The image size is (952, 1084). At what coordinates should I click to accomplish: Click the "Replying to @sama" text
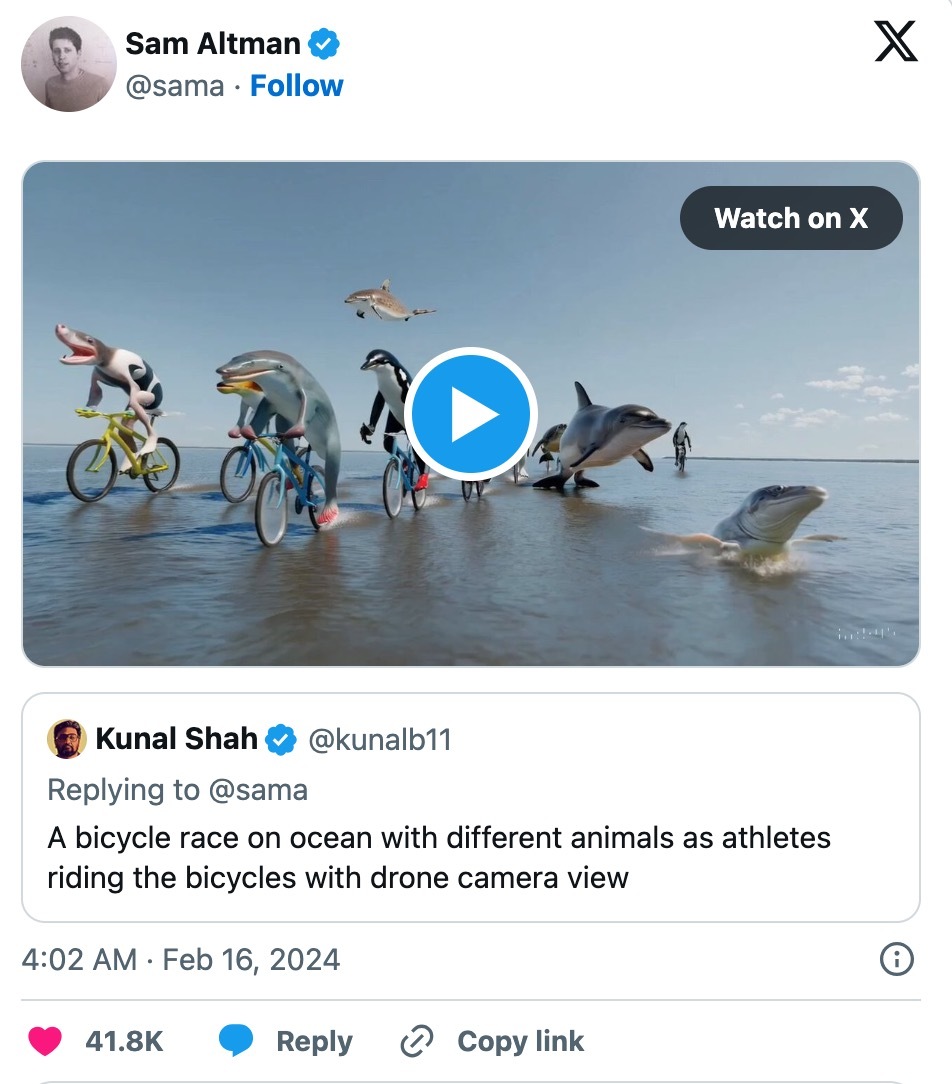pos(177,790)
